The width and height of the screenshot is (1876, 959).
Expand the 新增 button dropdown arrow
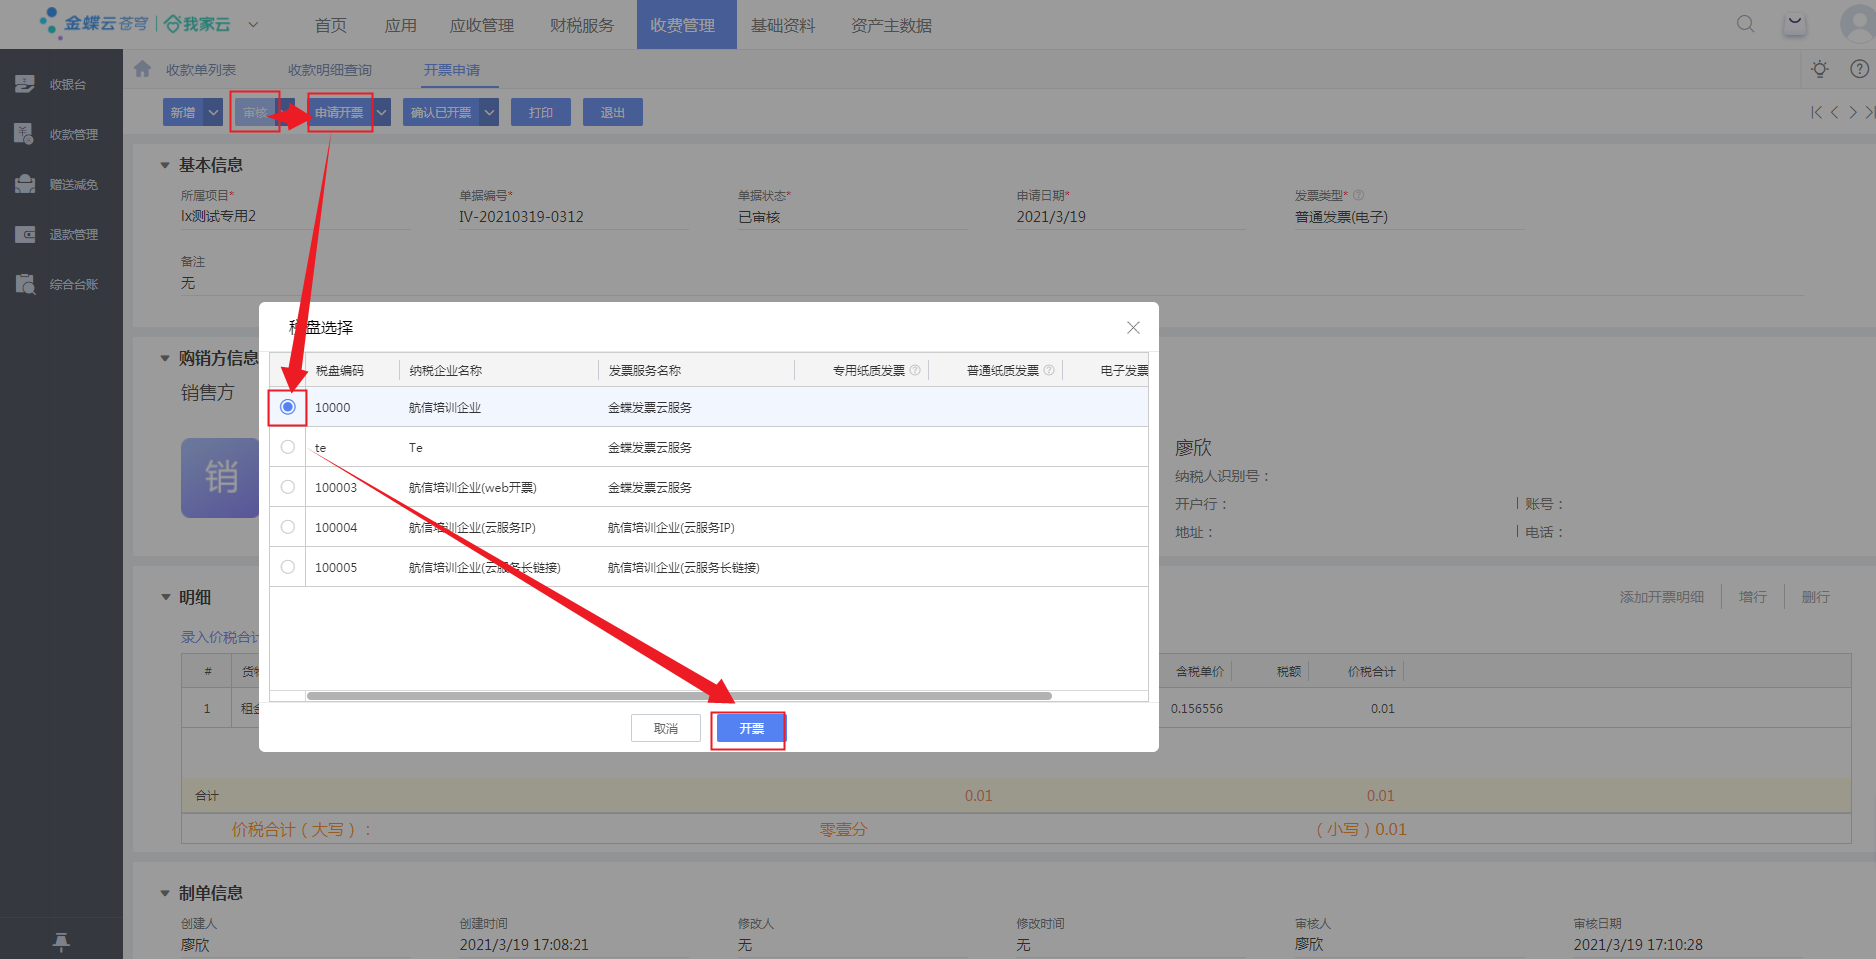(213, 113)
